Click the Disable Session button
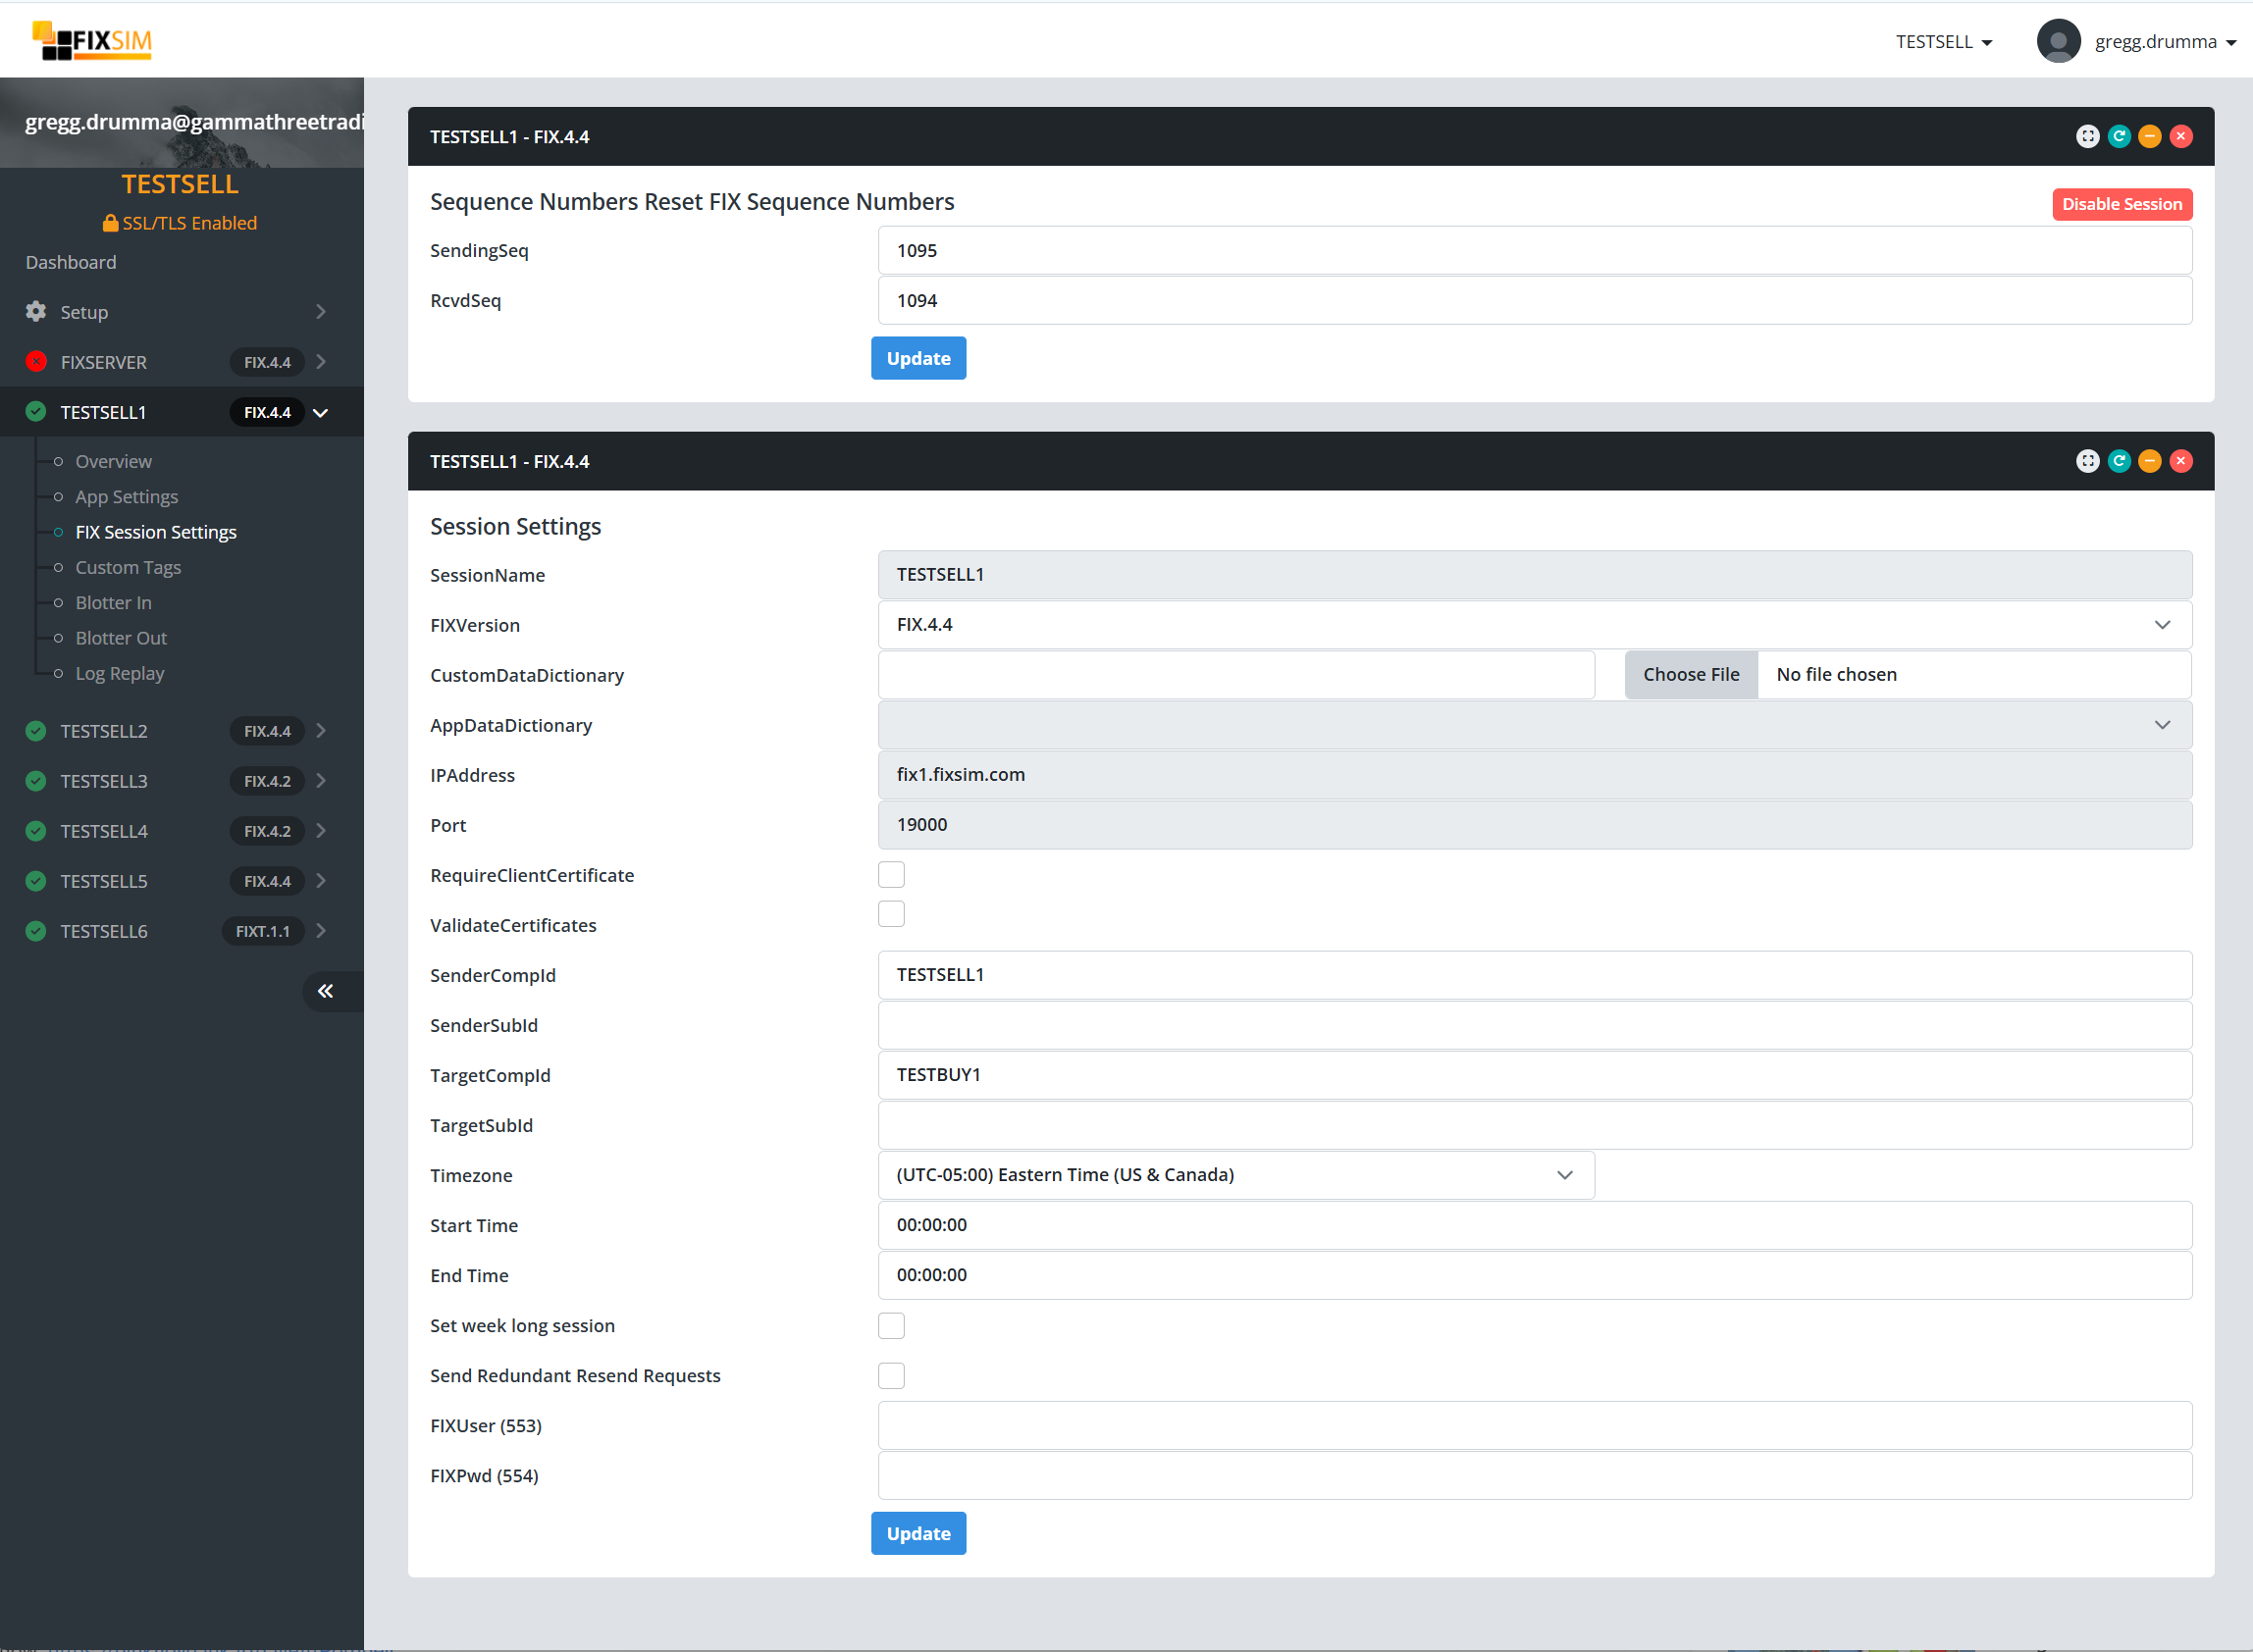Image resolution: width=2253 pixels, height=1652 pixels. coord(2121,204)
